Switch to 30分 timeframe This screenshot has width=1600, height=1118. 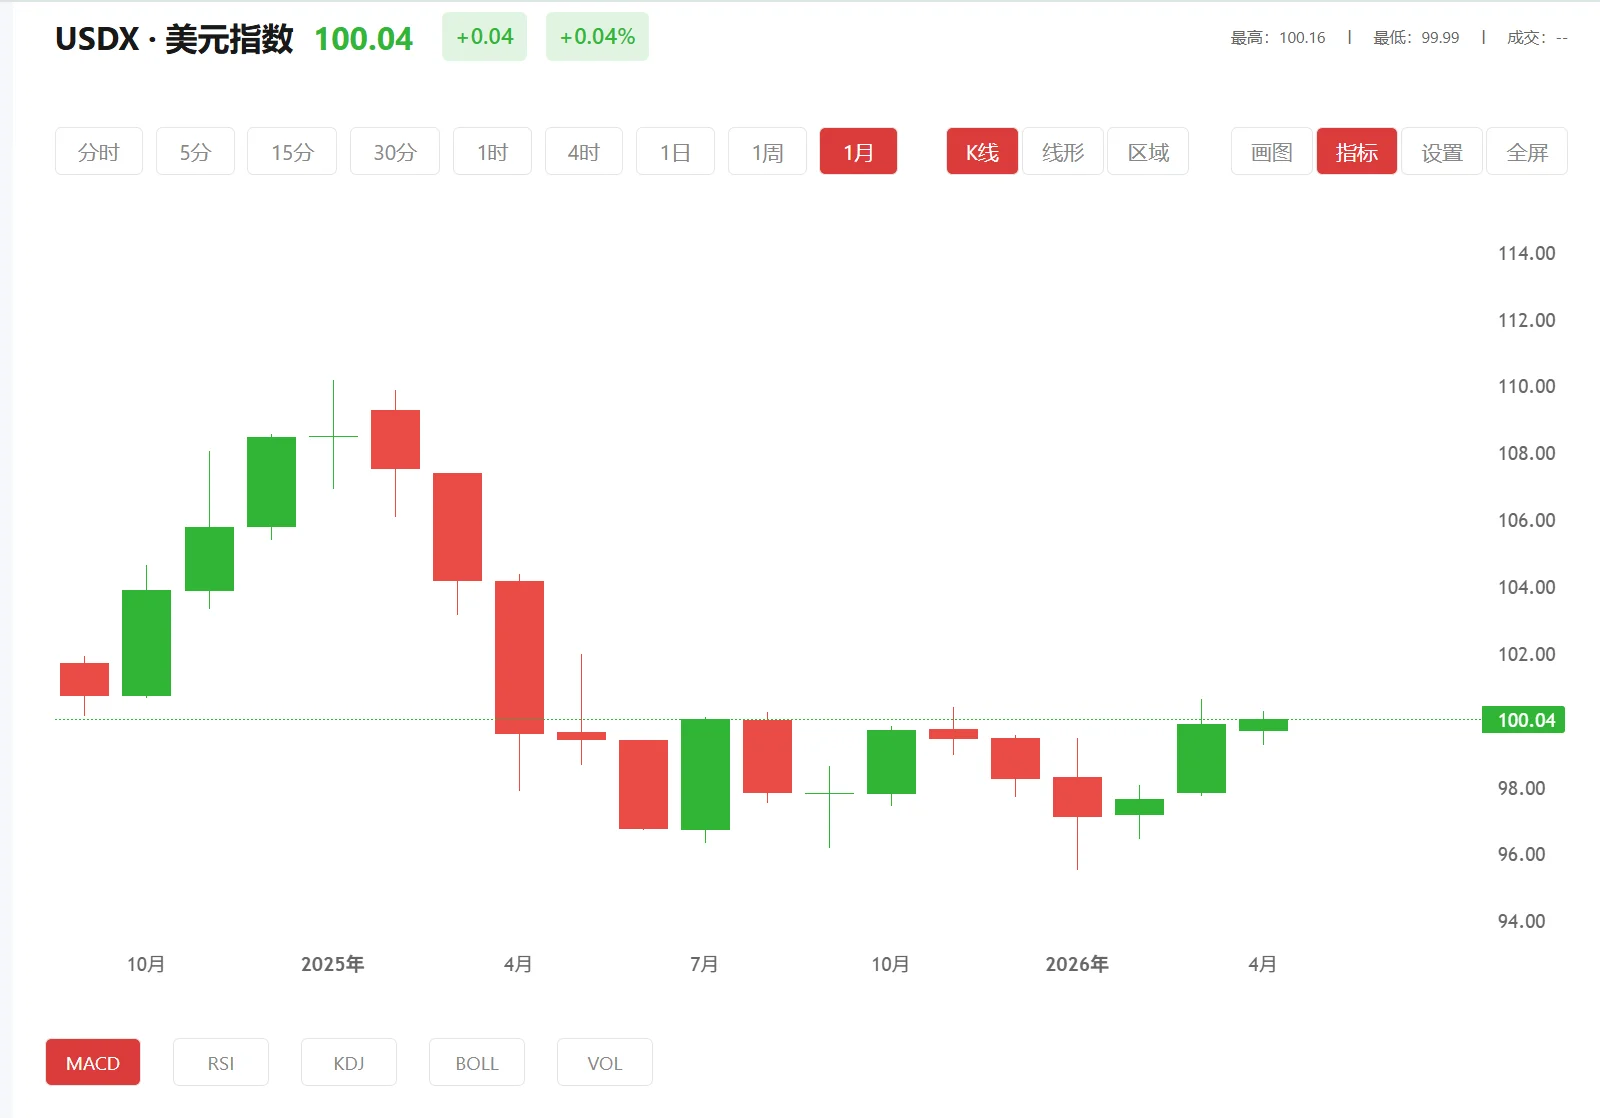pyautogui.click(x=395, y=152)
